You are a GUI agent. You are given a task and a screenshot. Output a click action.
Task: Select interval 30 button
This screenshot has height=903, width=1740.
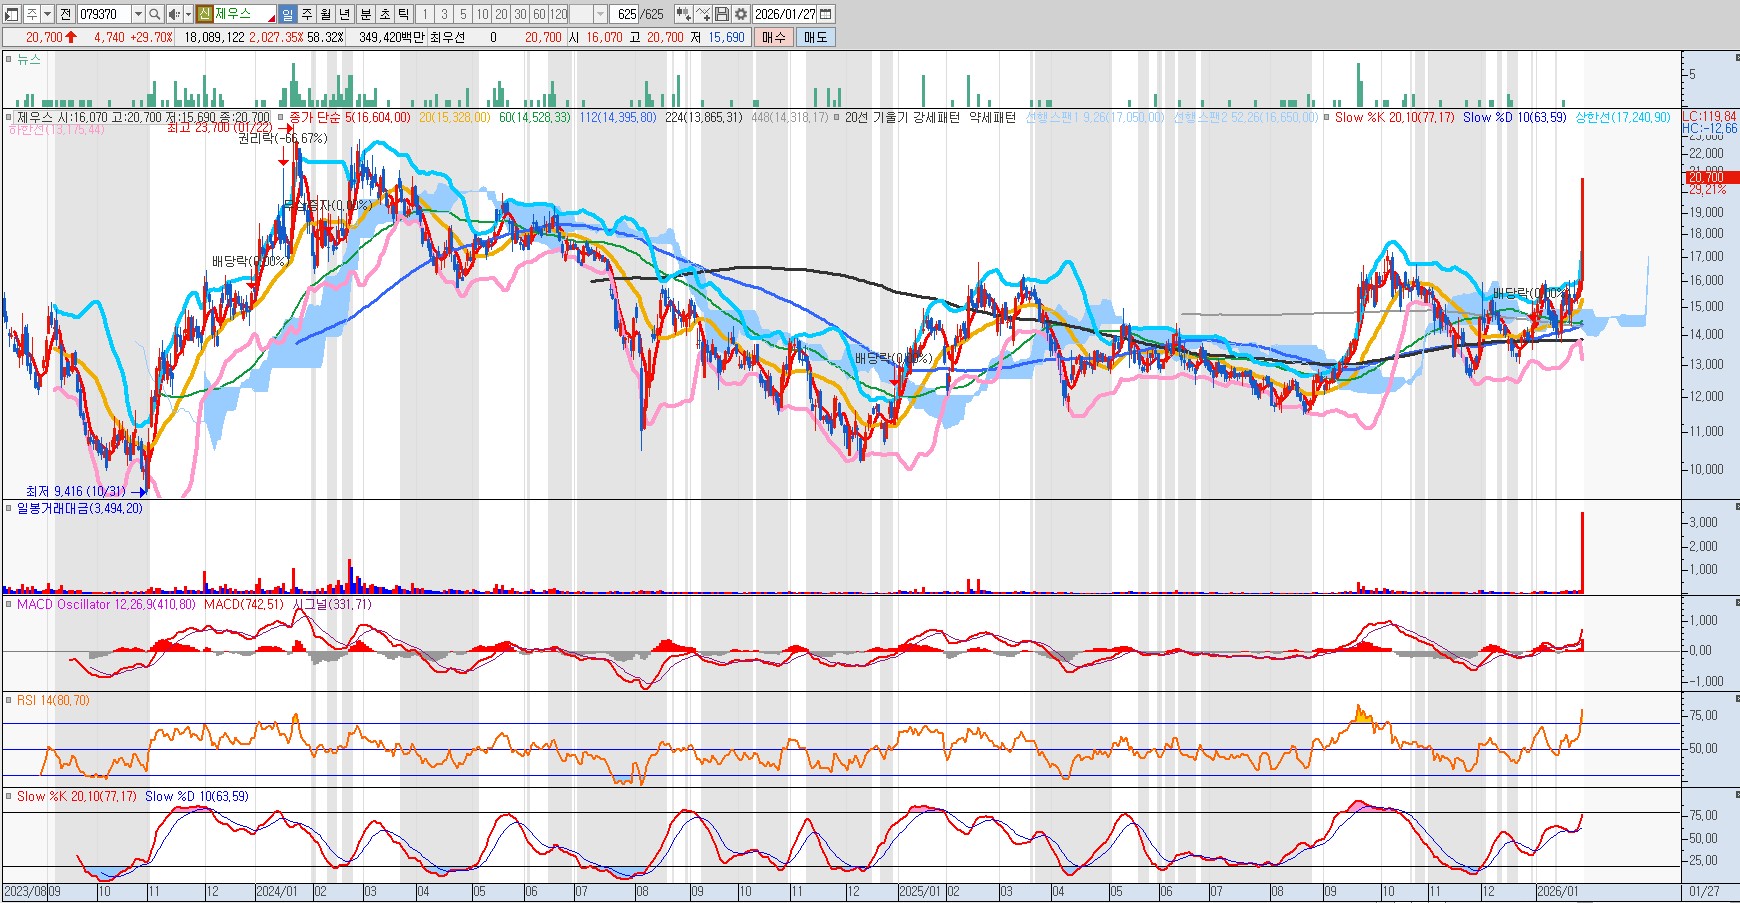tap(520, 14)
